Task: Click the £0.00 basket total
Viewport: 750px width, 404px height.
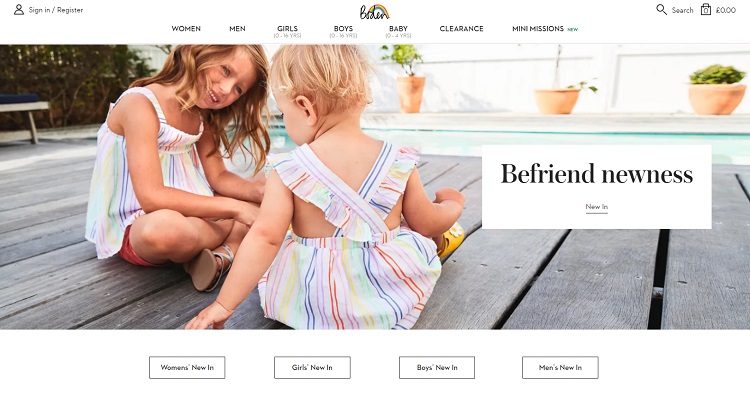Action: [726, 10]
